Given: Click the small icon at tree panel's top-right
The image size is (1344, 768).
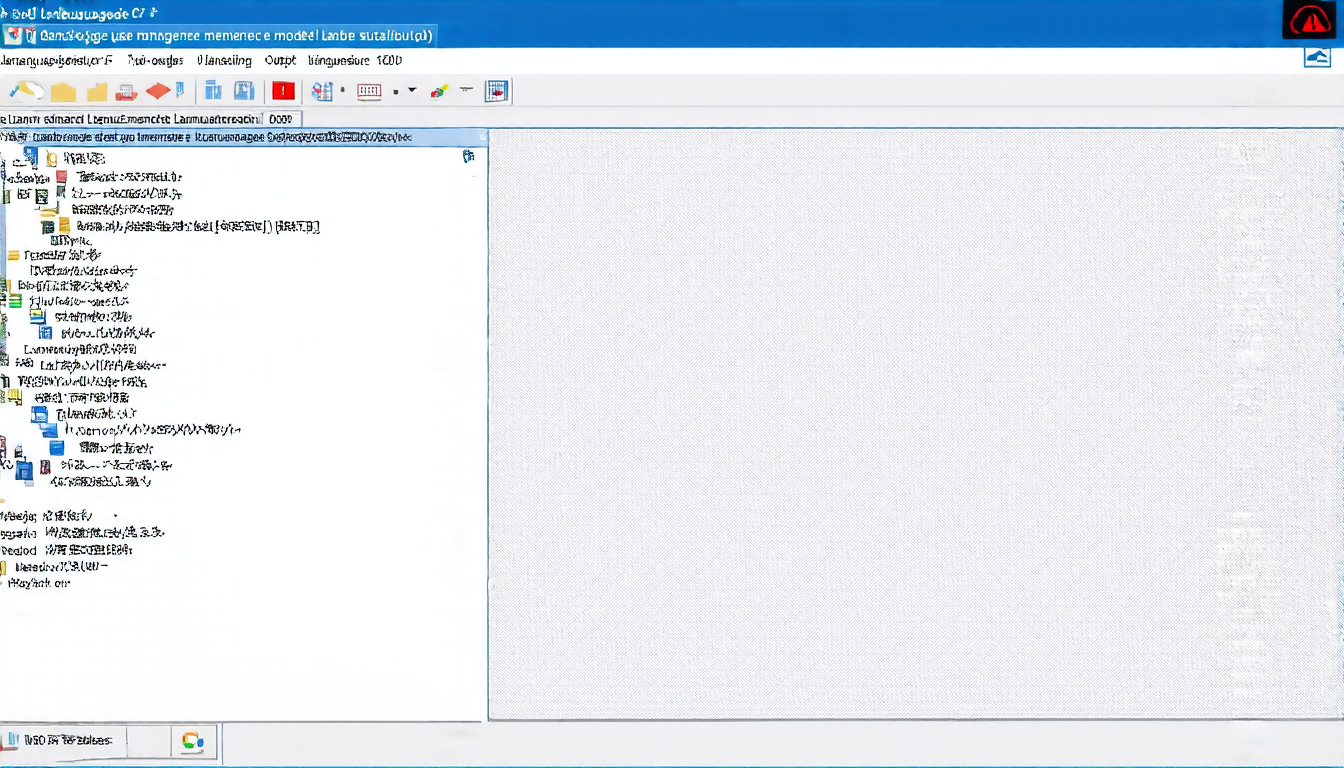Looking at the screenshot, I should point(468,156).
